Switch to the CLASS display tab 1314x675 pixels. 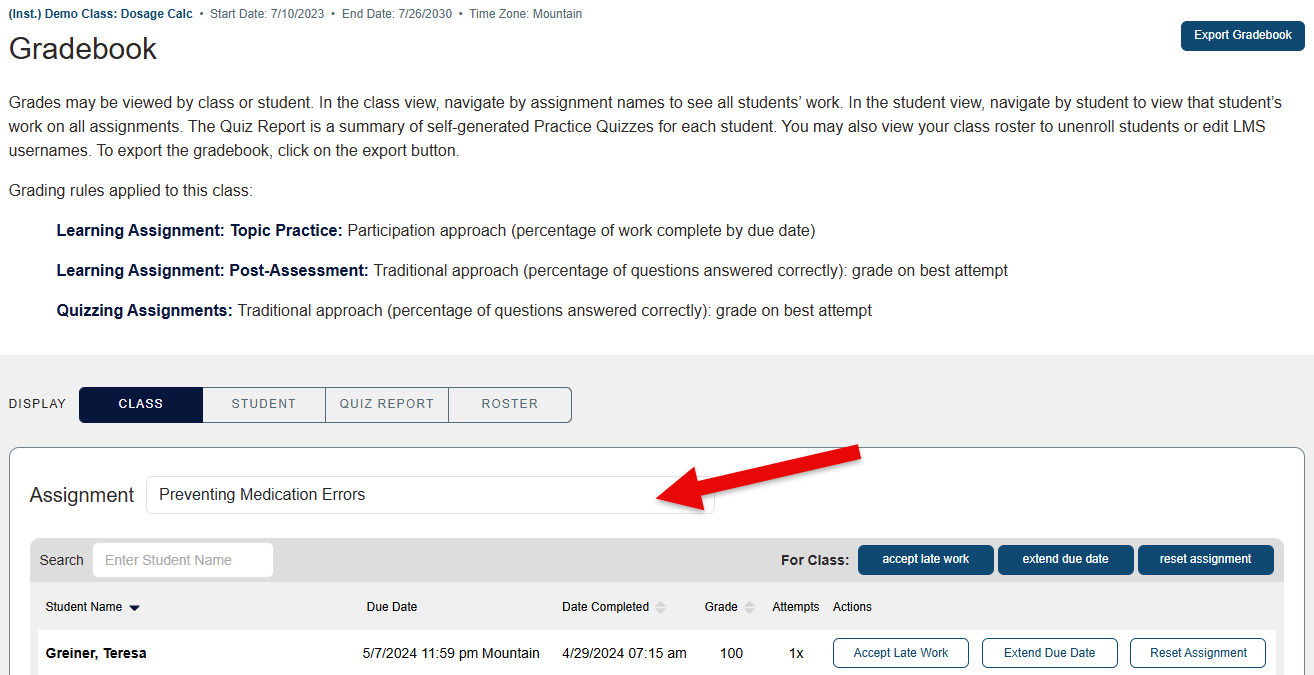tap(140, 404)
